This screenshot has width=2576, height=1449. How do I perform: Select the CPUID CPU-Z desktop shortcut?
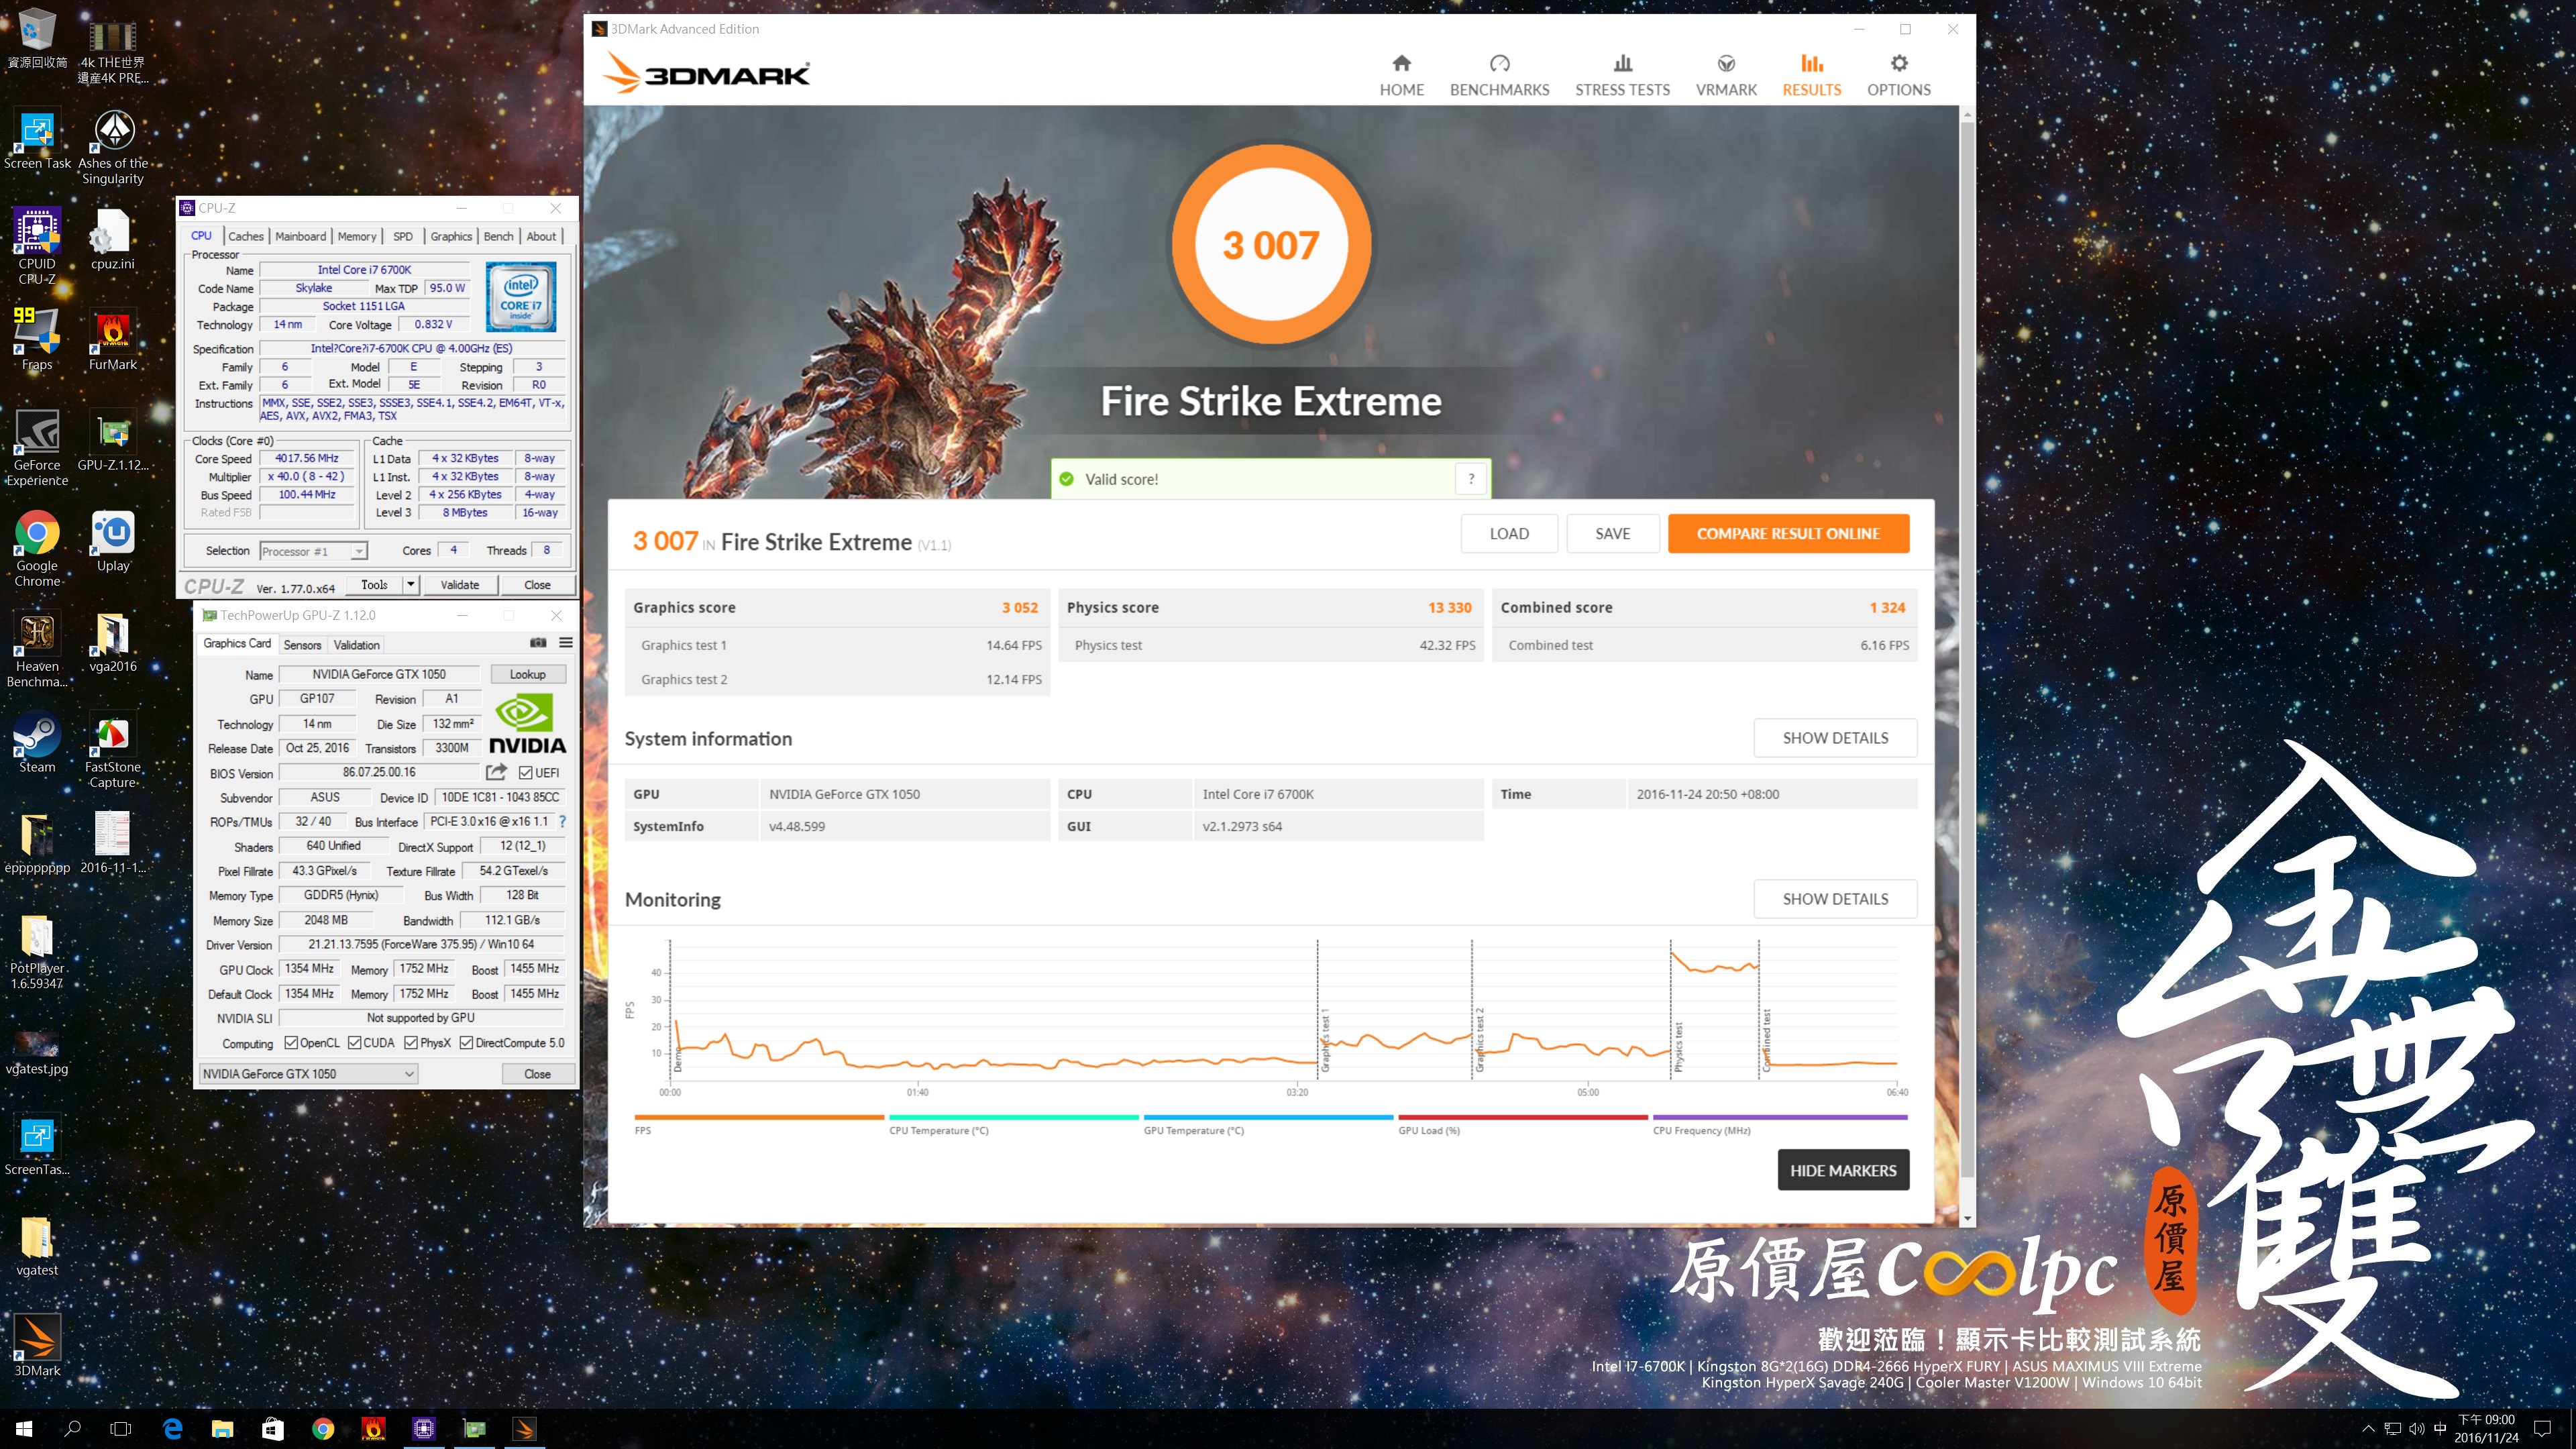[37, 247]
